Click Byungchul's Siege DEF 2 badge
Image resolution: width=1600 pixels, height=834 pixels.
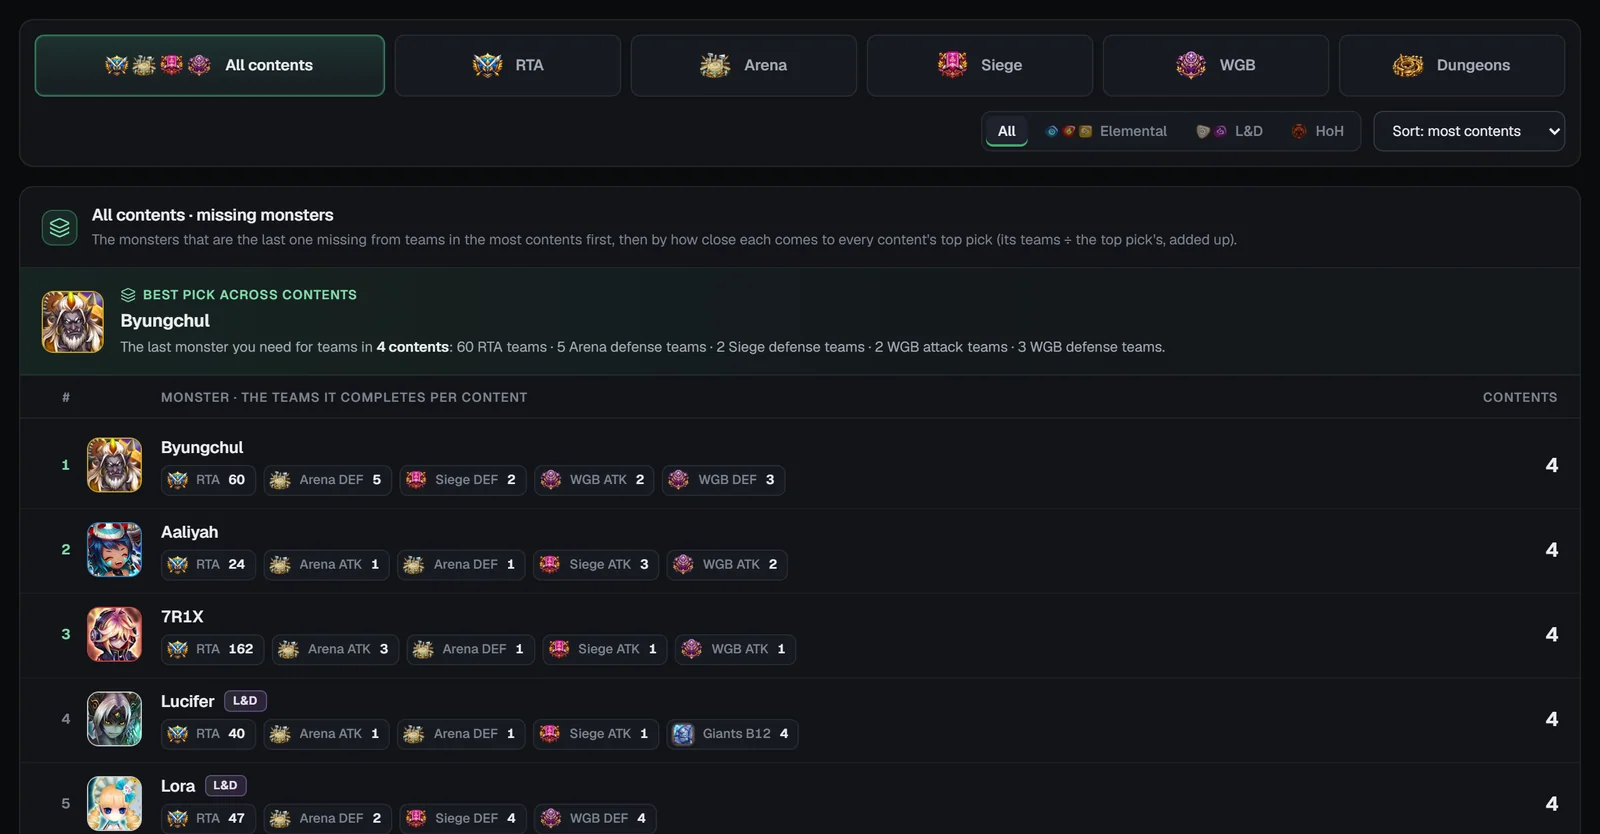pos(463,480)
